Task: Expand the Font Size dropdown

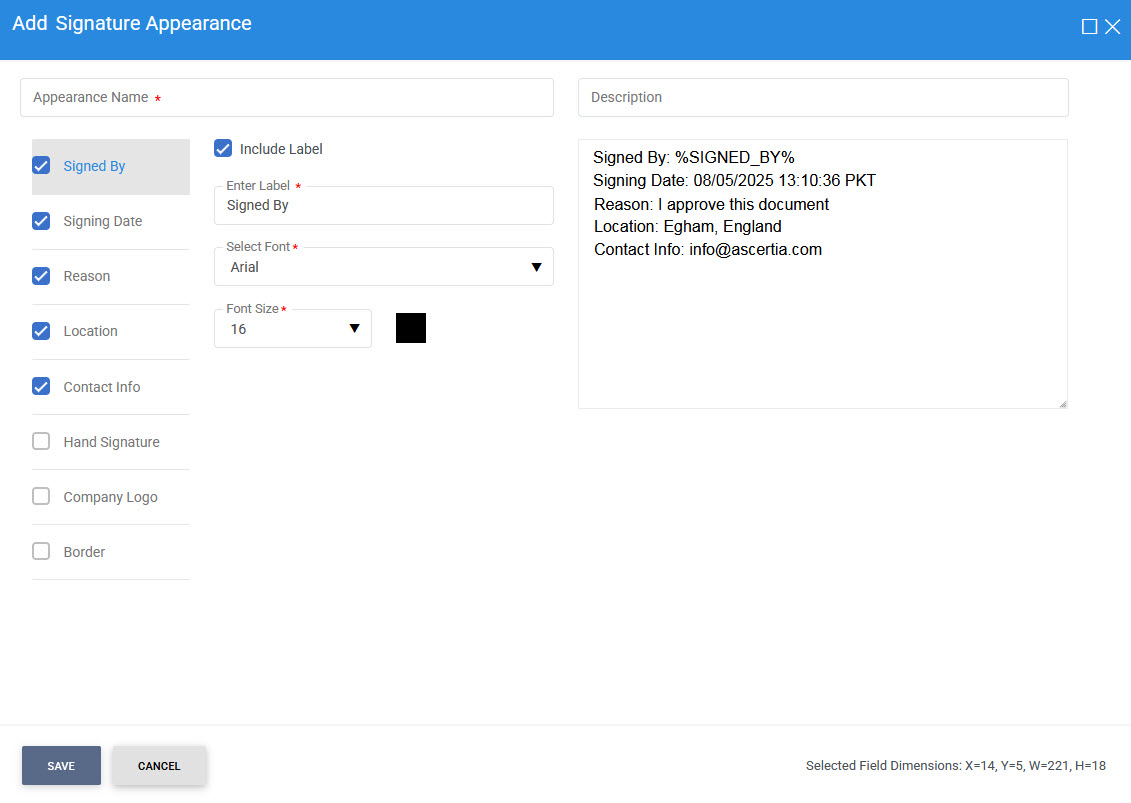Action: (292, 329)
